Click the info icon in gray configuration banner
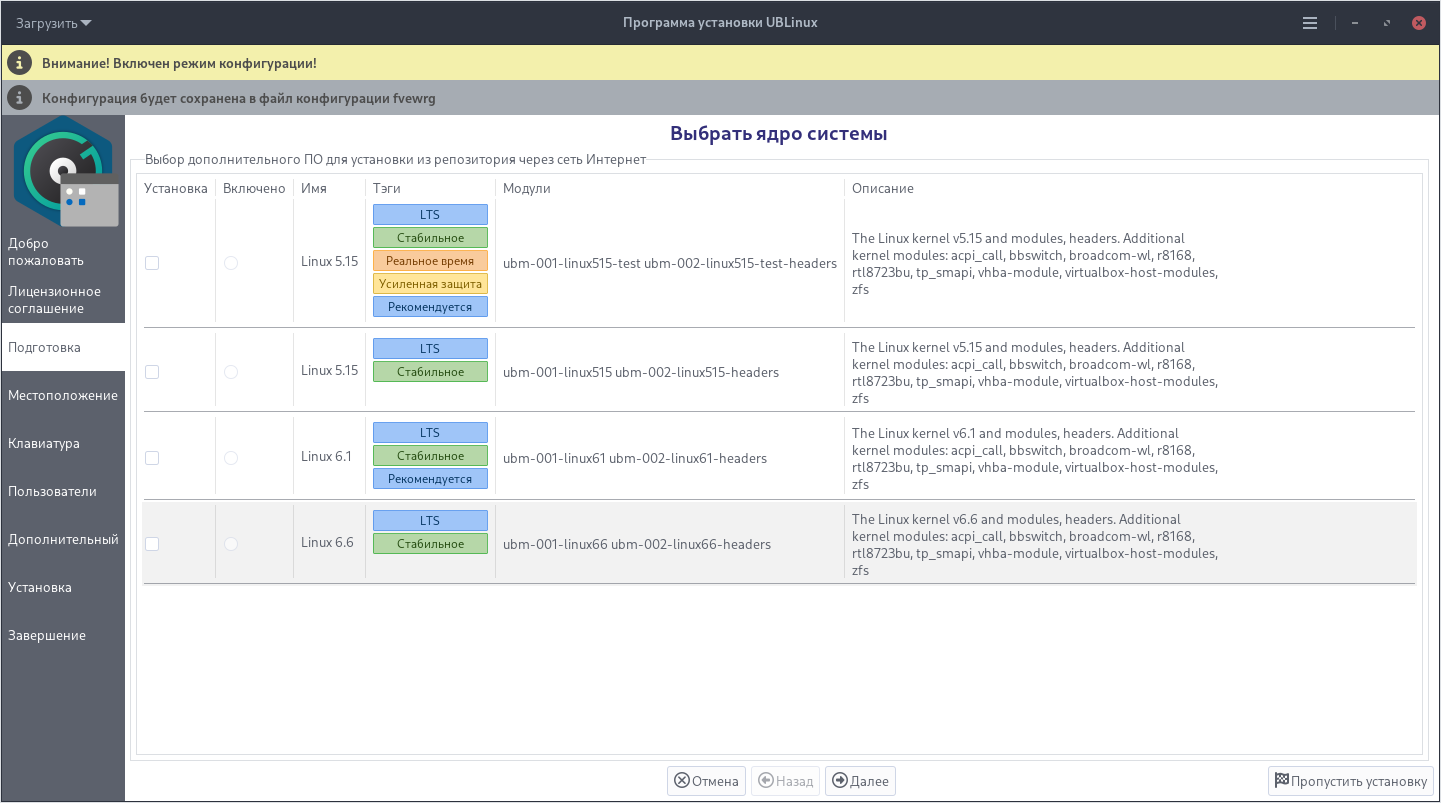This screenshot has width=1441, height=803. tap(20, 98)
